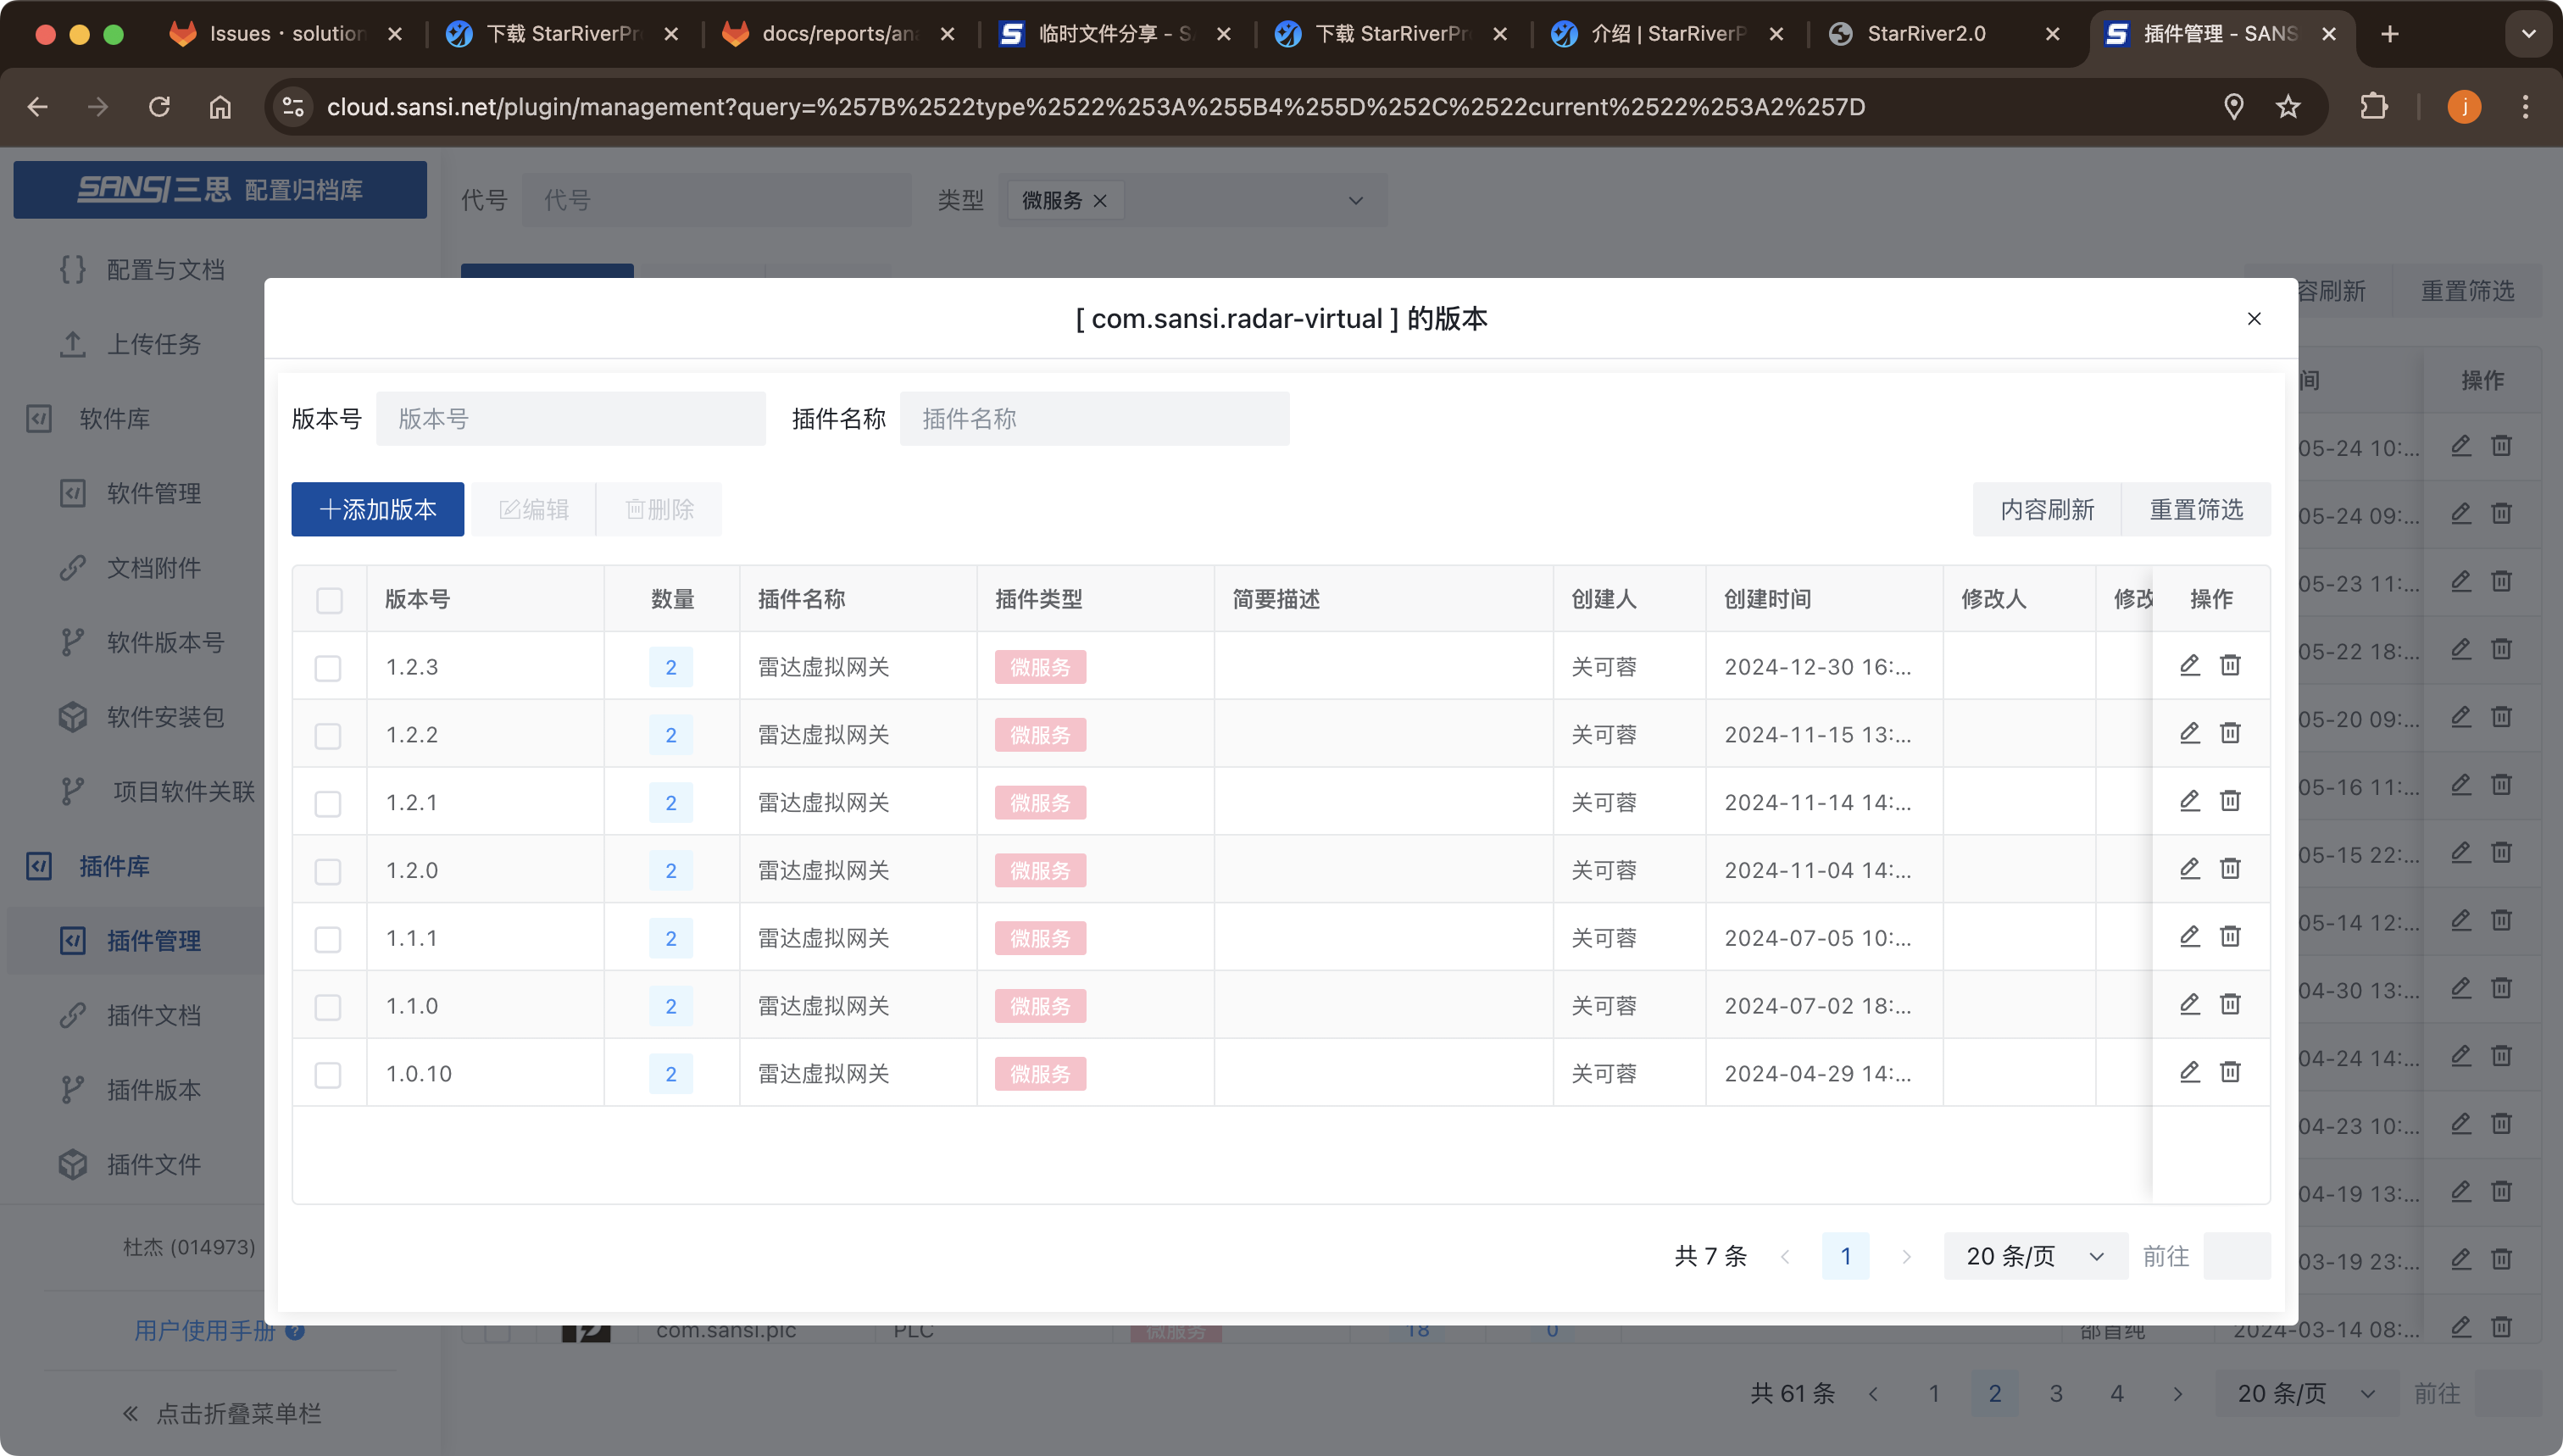Go to next page in background pagination
2563x1456 pixels.
point(2178,1393)
